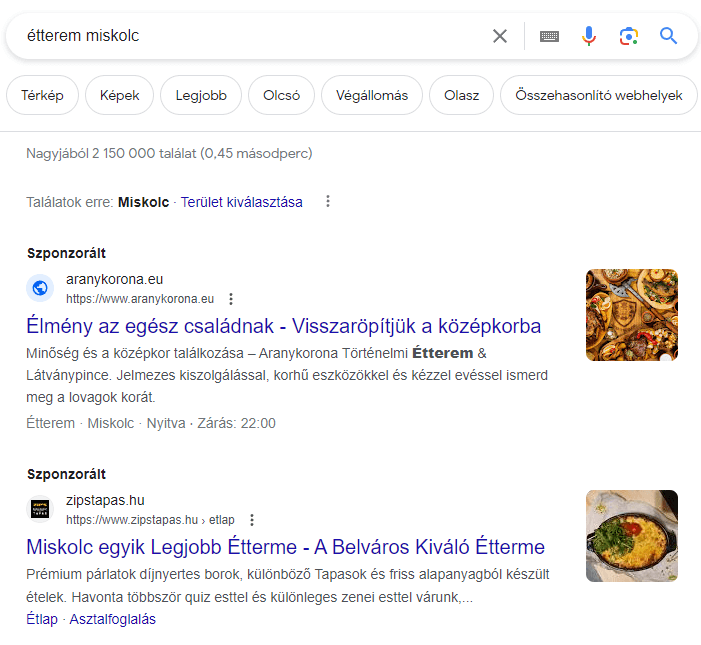Select the Térkép filter chip
Image resolution: width=701 pixels, height=645 pixels.
click(42, 96)
